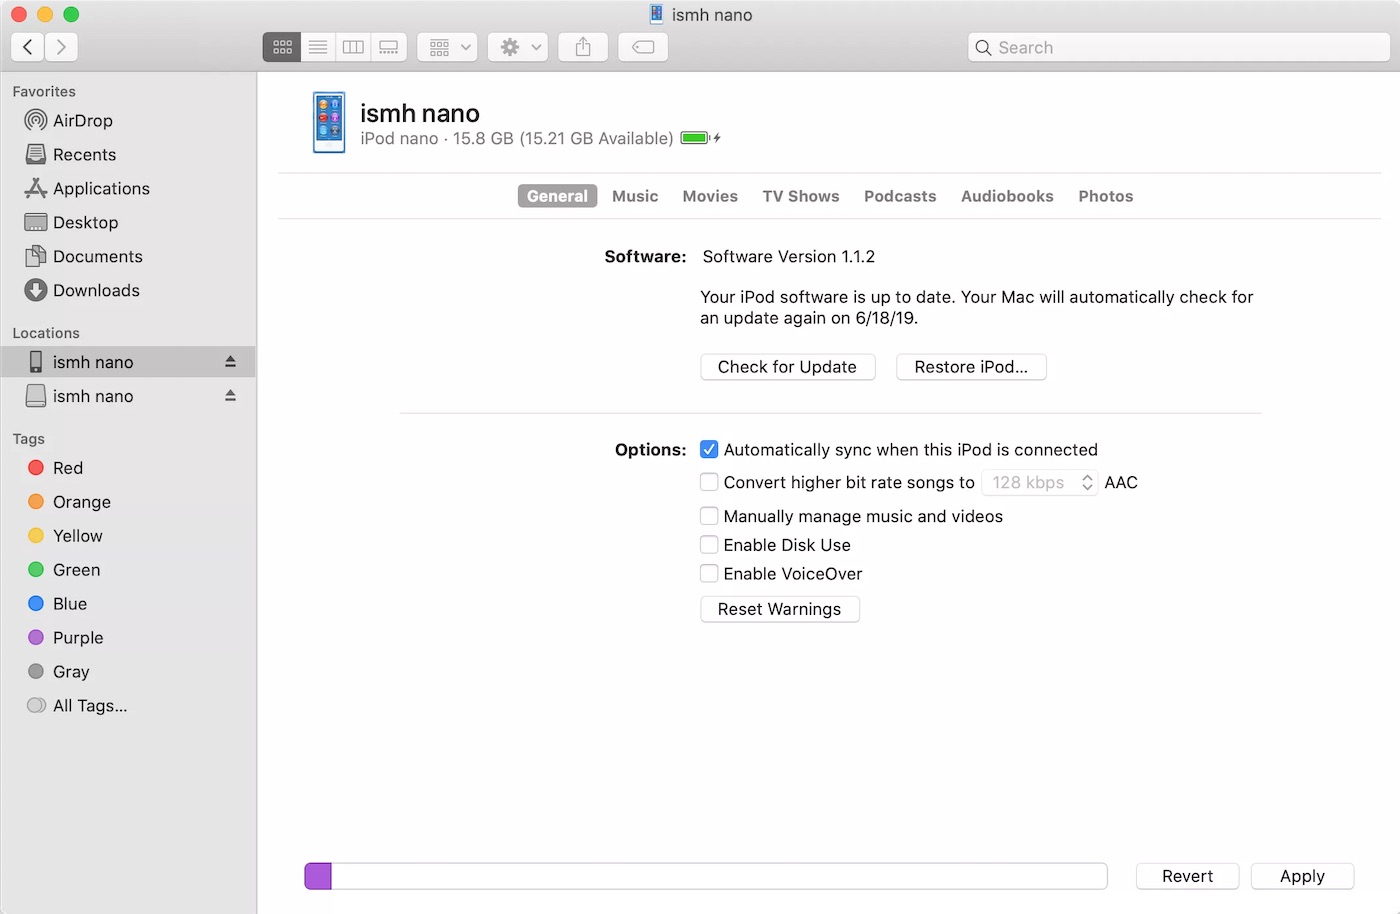
Task: Switch to the General tab
Action: pos(557,196)
